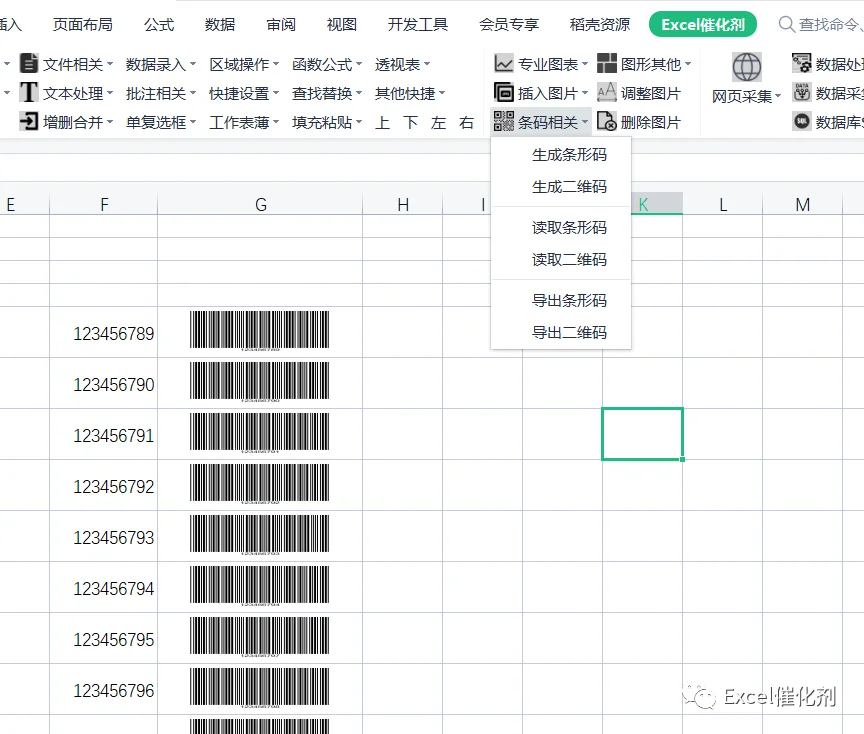The width and height of the screenshot is (864, 734).
Task: Open the 批注相关 dropdown
Action: [x=161, y=94]
